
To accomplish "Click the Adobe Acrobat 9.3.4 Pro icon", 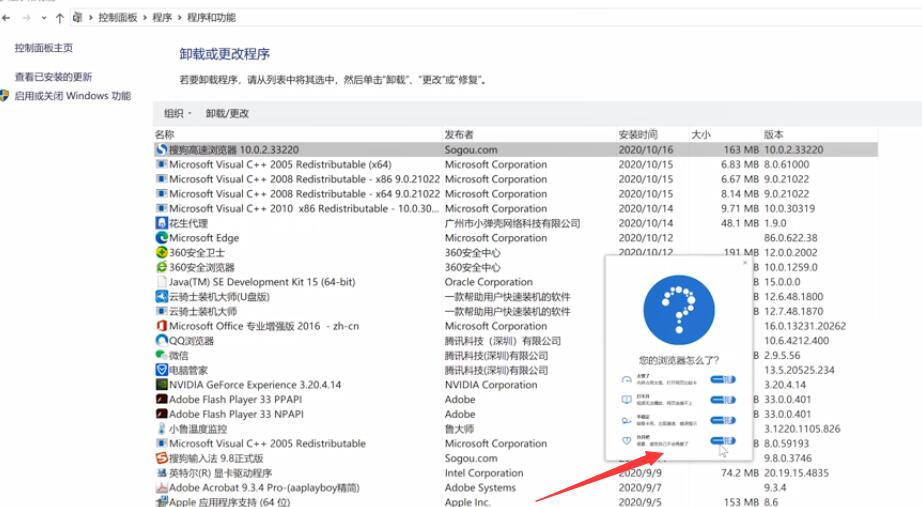I will (x=162, y=488).
